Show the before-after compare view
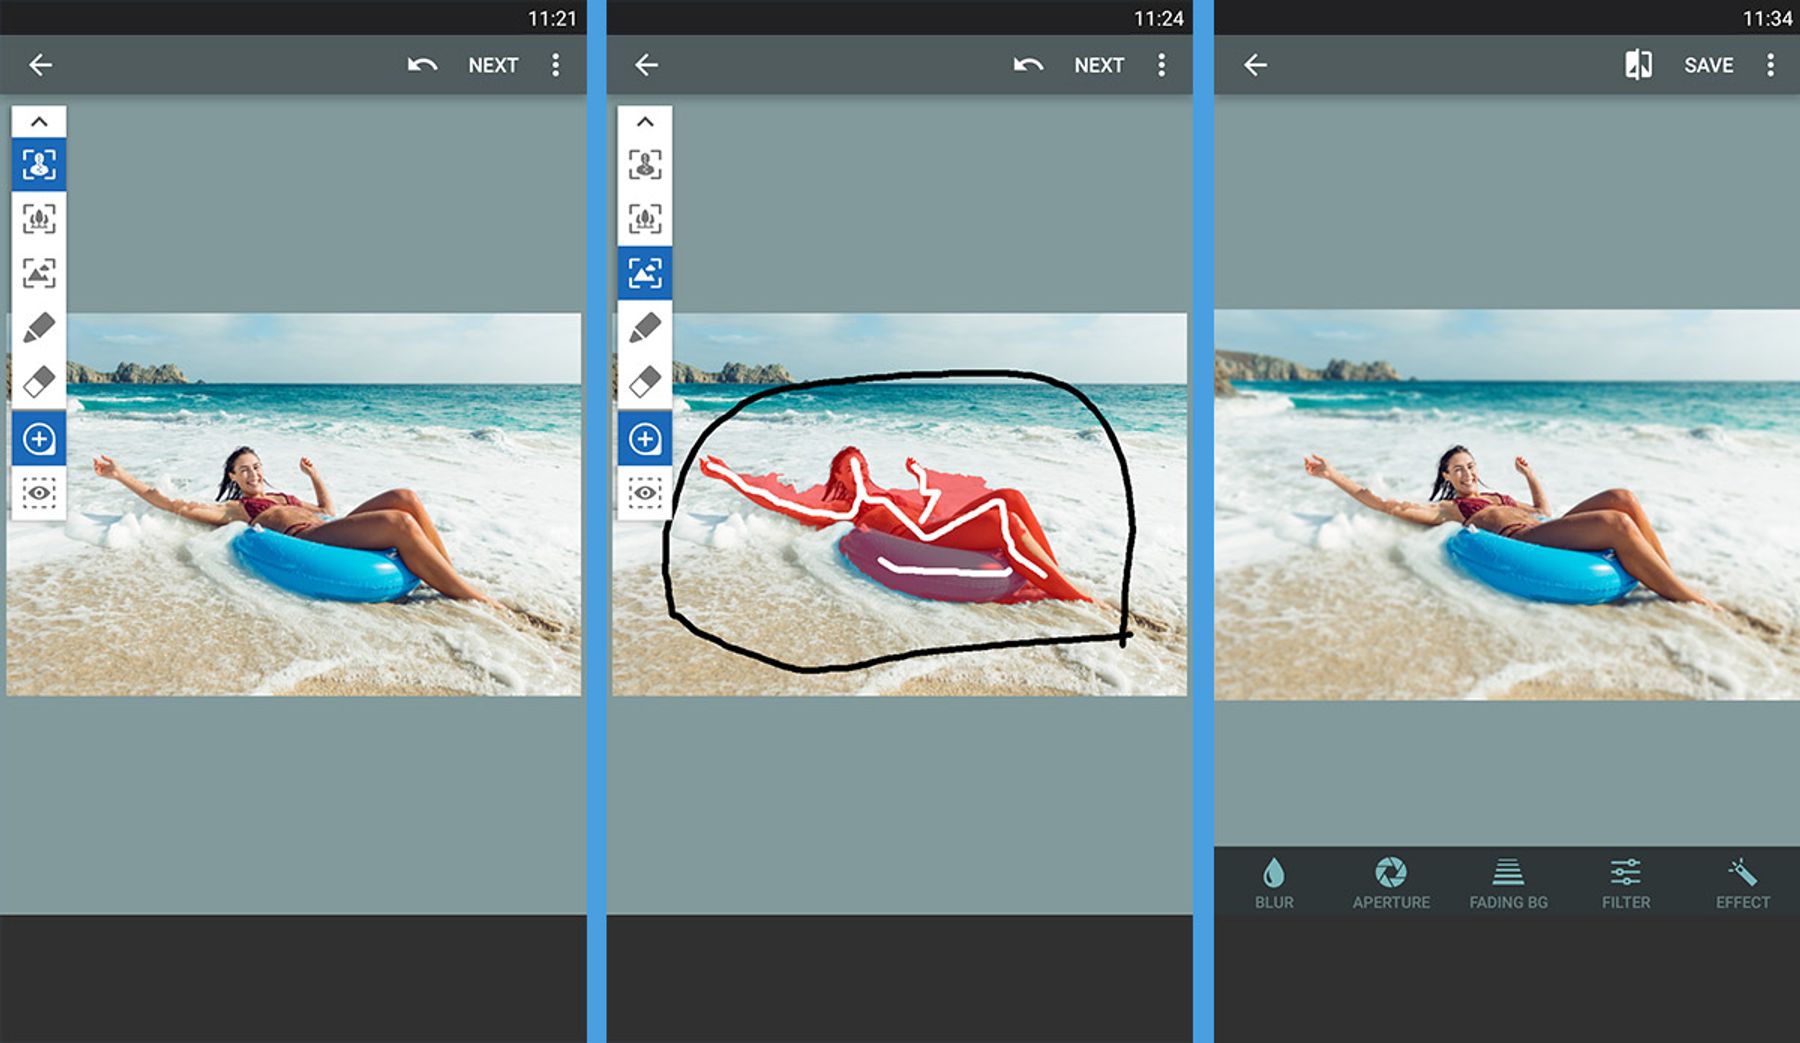This screenshot has height=1043, width=1800. (x=1640, y=64)
